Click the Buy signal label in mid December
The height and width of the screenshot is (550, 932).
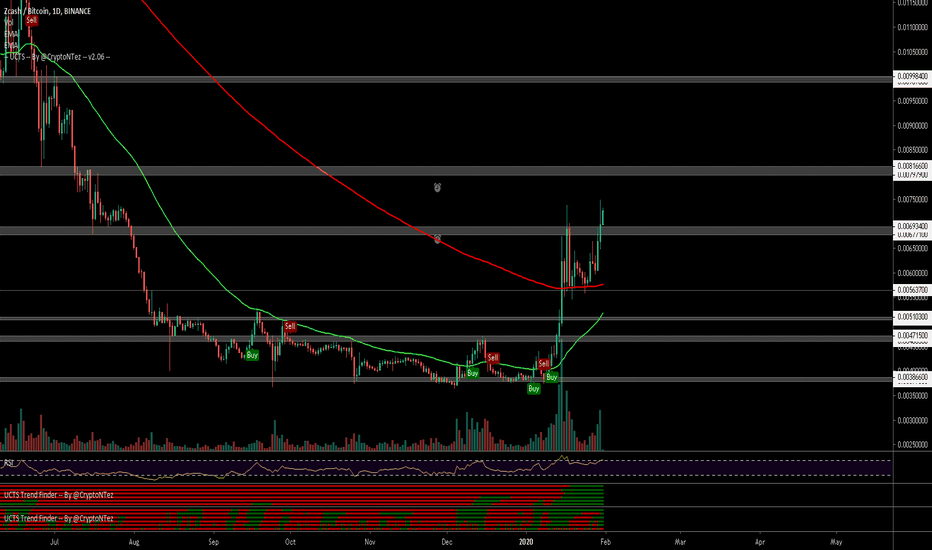(473, 373)
